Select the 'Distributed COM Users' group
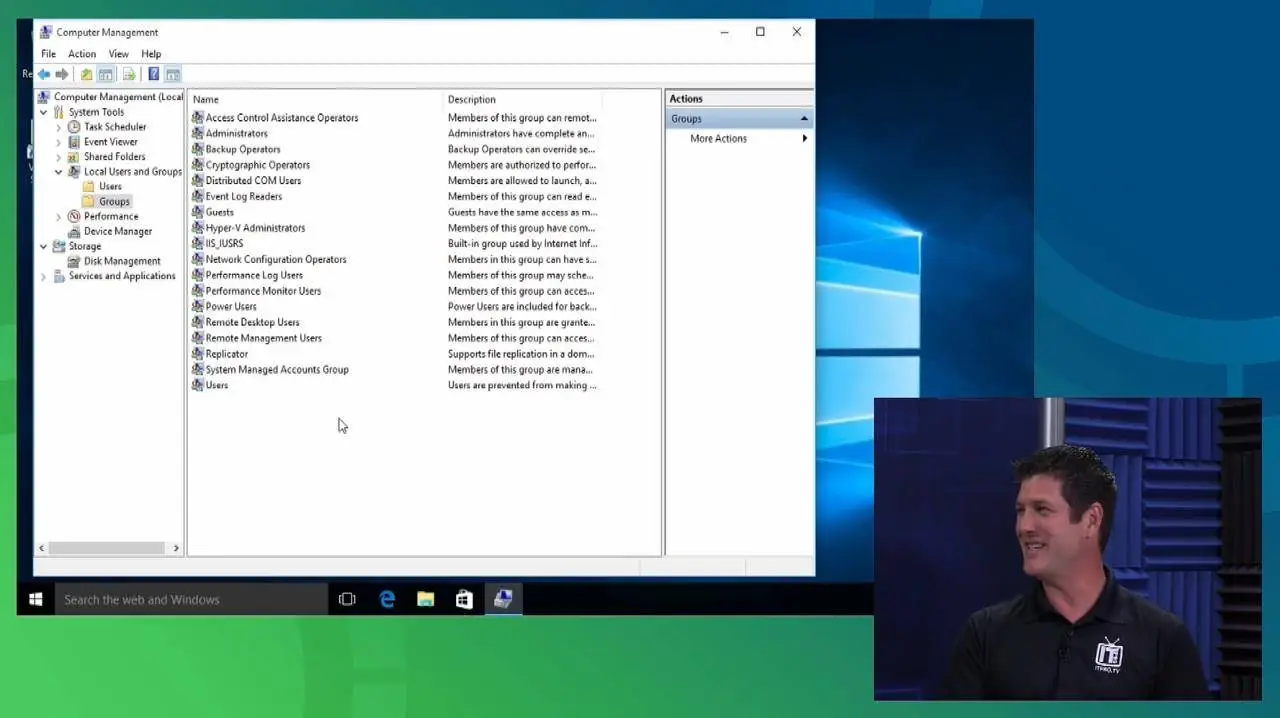This screenshot has height=718, width=1280. (253, 181)
